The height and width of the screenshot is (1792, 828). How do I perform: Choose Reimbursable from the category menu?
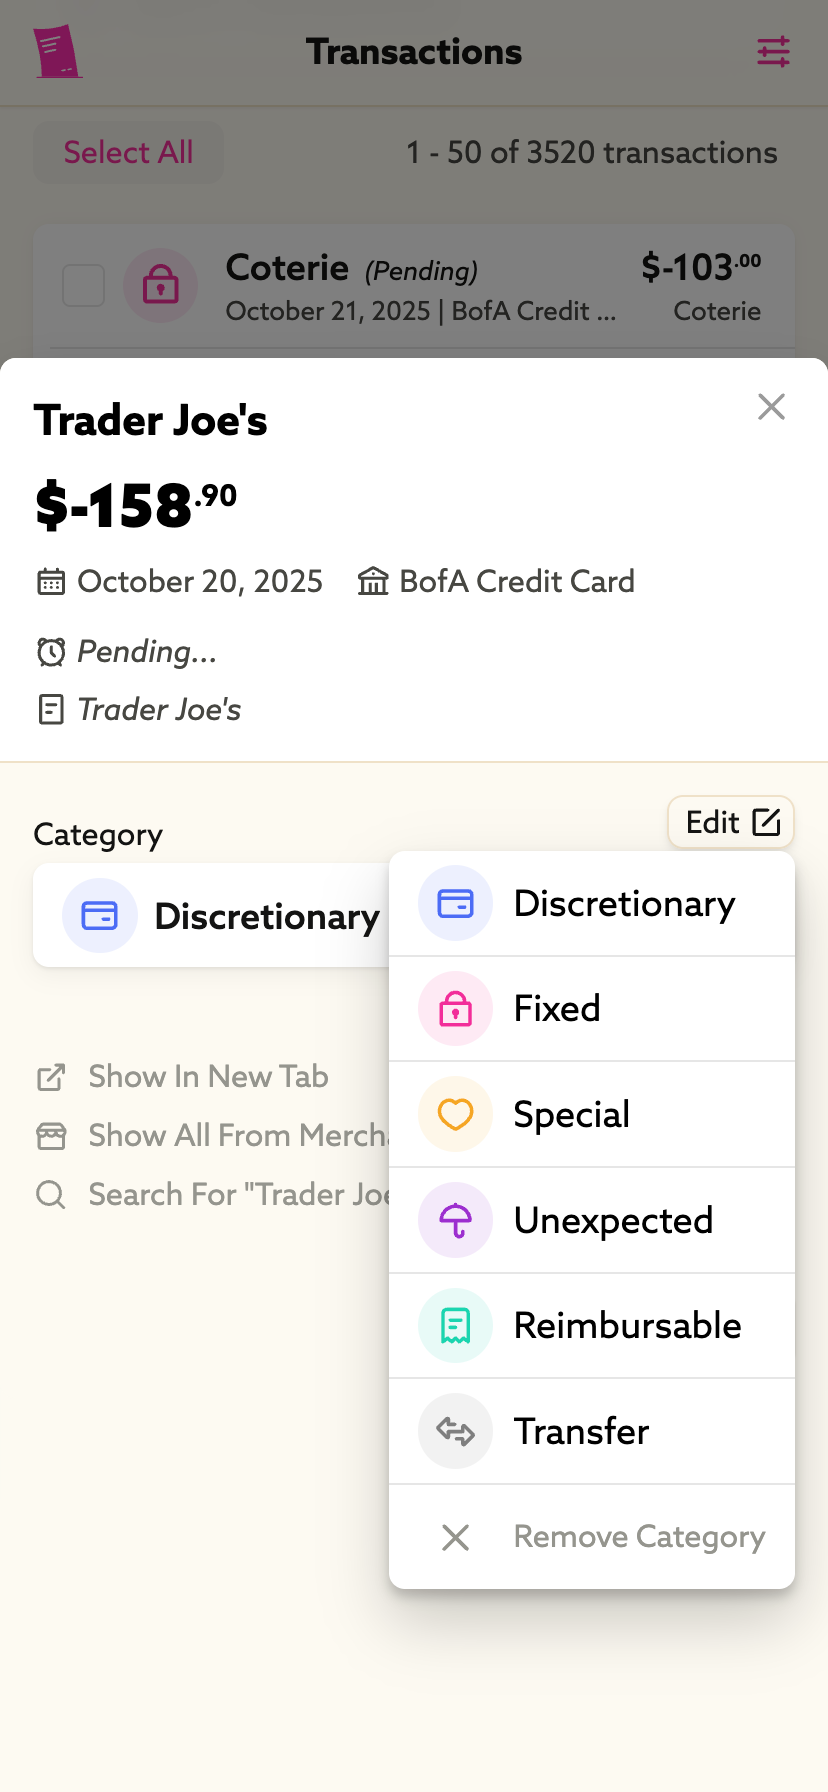[x=627, y=1326]
